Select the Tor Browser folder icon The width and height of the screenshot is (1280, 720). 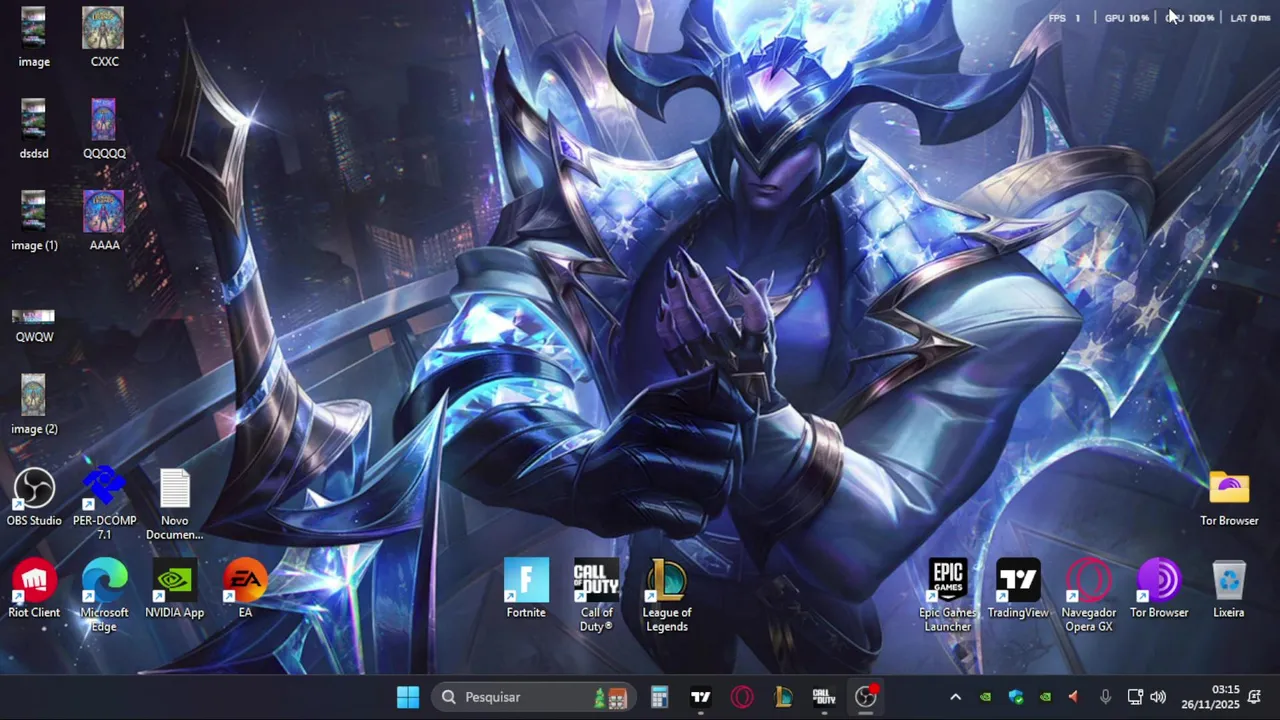click(1229, 497)
